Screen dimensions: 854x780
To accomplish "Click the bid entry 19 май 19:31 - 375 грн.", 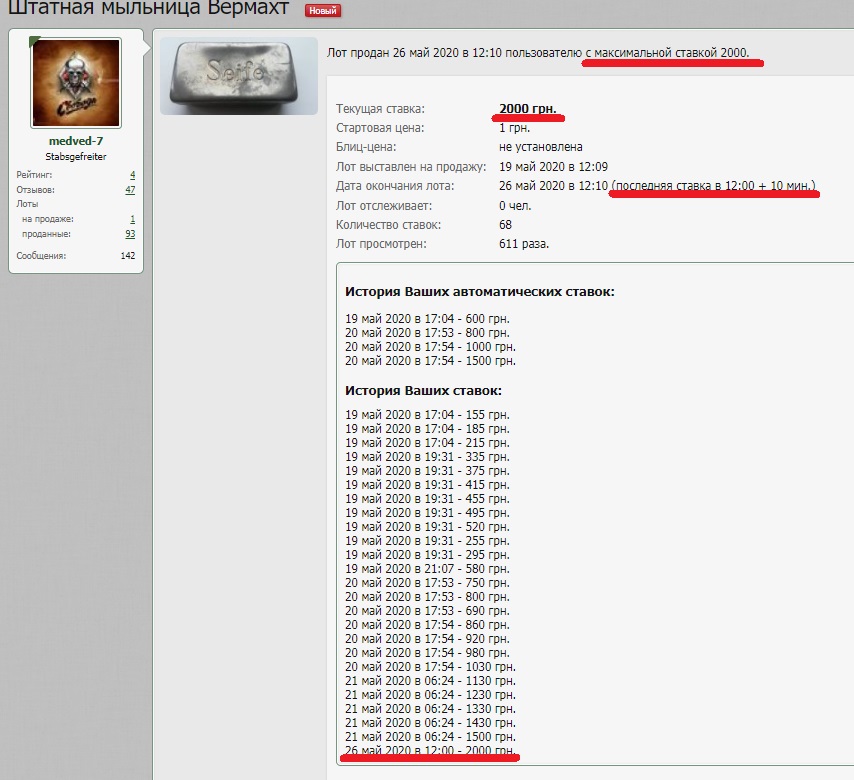I will 428,471.
